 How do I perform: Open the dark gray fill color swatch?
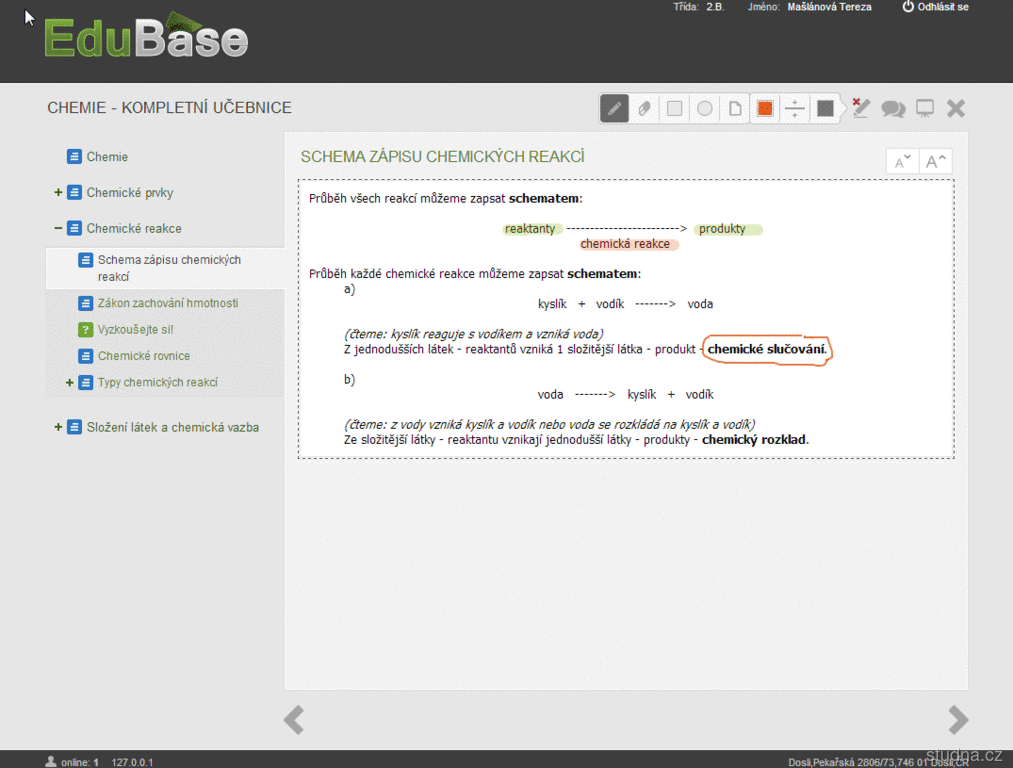tap(825, 109)
